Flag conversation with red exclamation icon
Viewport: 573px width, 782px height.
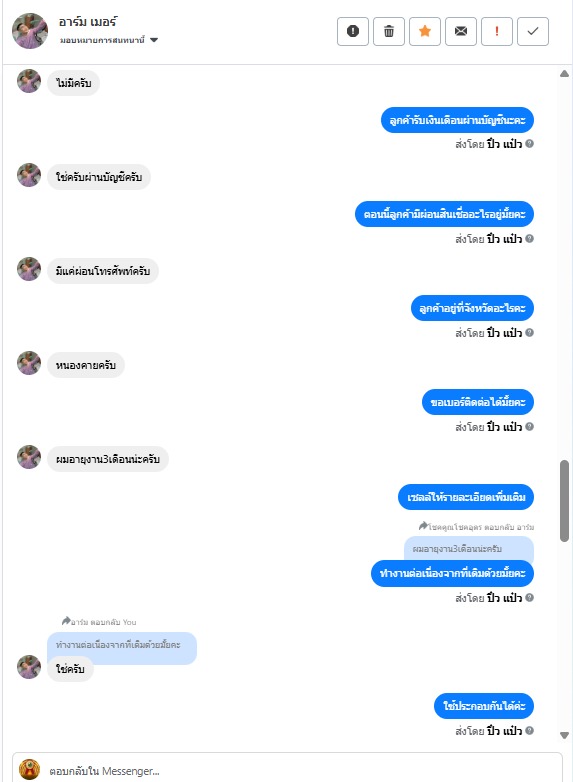(x=497, y=31)
